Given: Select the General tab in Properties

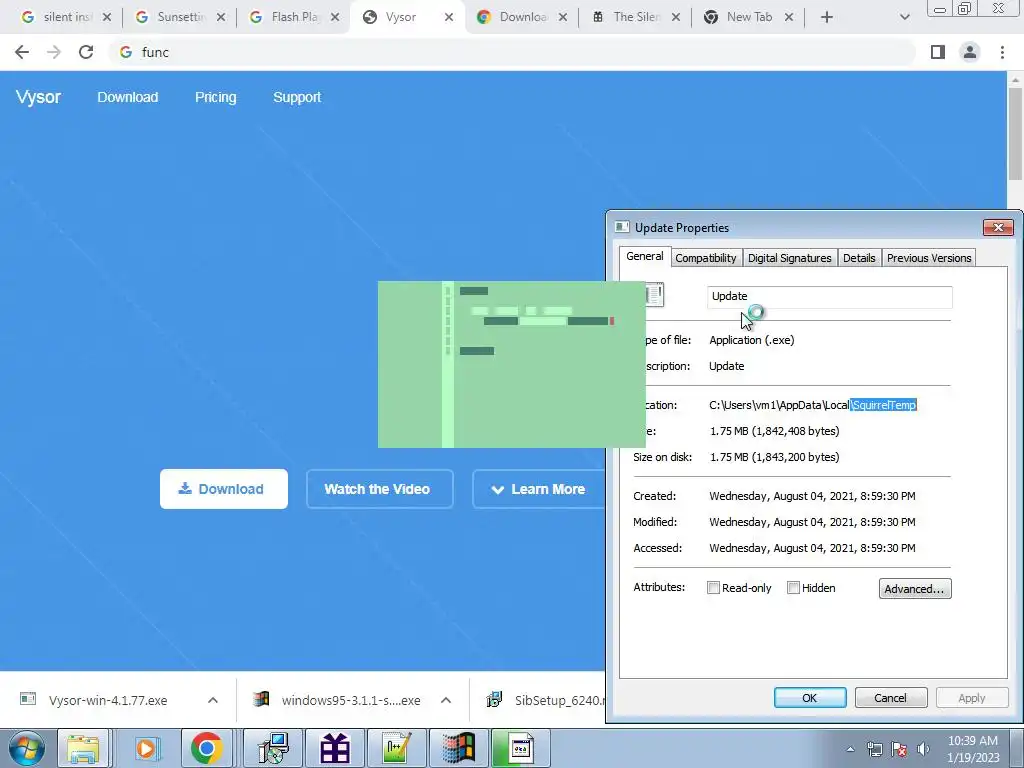Looking at the screenshot, I should (x=645, y=256).
